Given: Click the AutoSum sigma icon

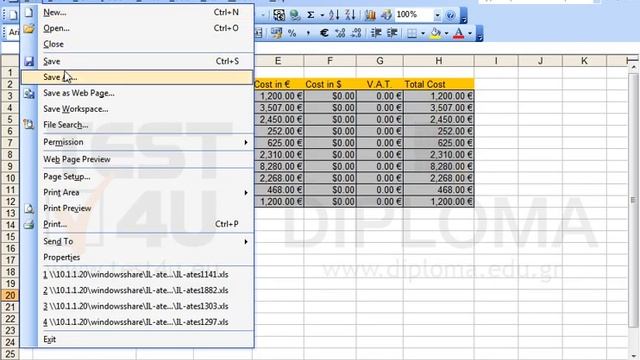Looking at the screenshot, I should (x=311, y=15).
